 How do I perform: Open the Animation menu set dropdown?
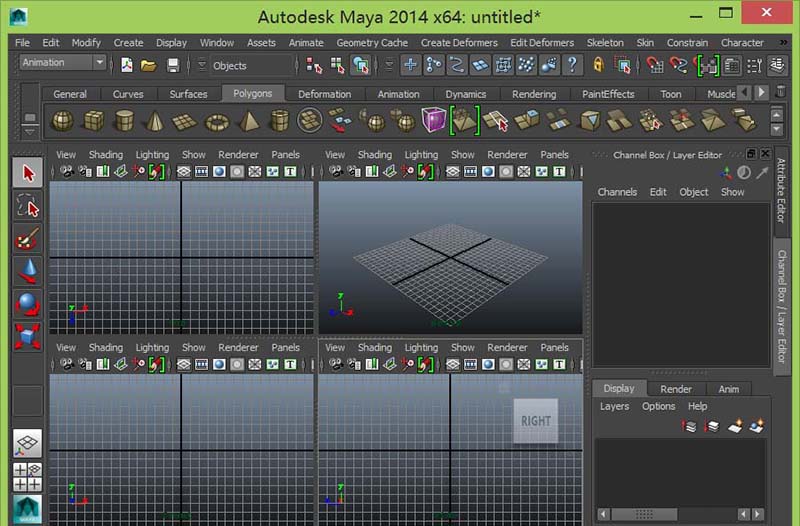point(63,62)
